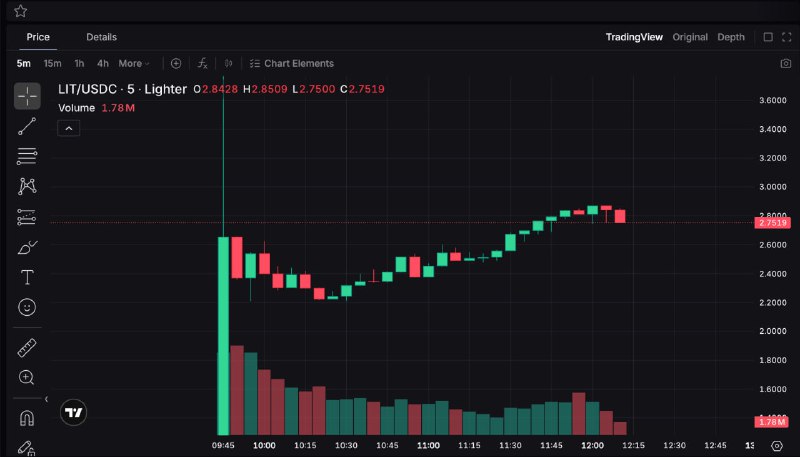800x457 pixels.
Task: Collapse the left drawing toolbar
Action: pos(45,398)
